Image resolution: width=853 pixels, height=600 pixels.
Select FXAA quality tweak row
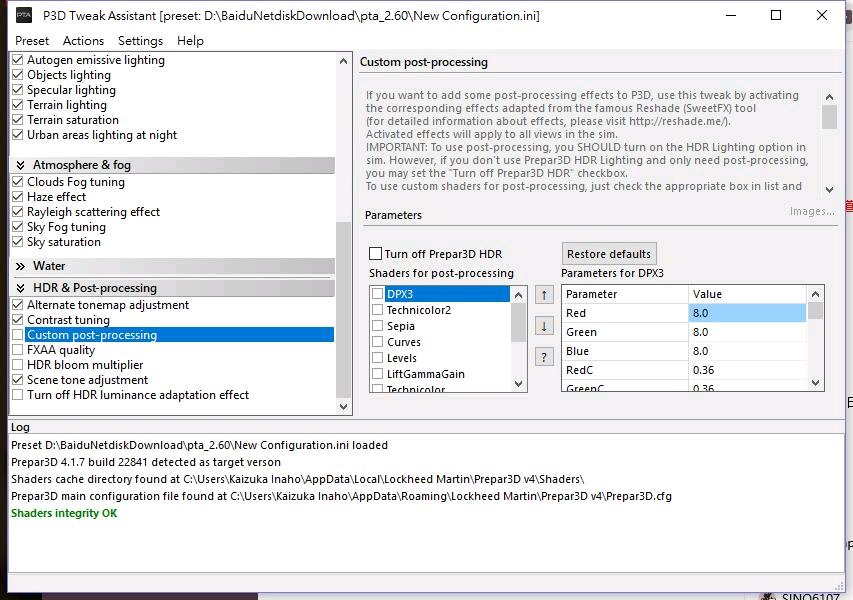pyautogui.click(x=61, y=350)
